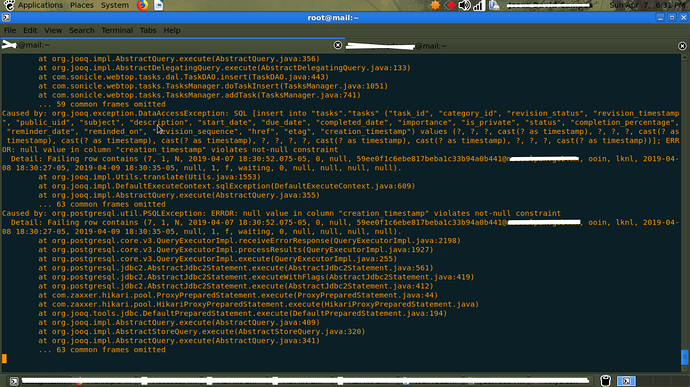Open the File menu
The image size is (690, 387).
(10, 30)
